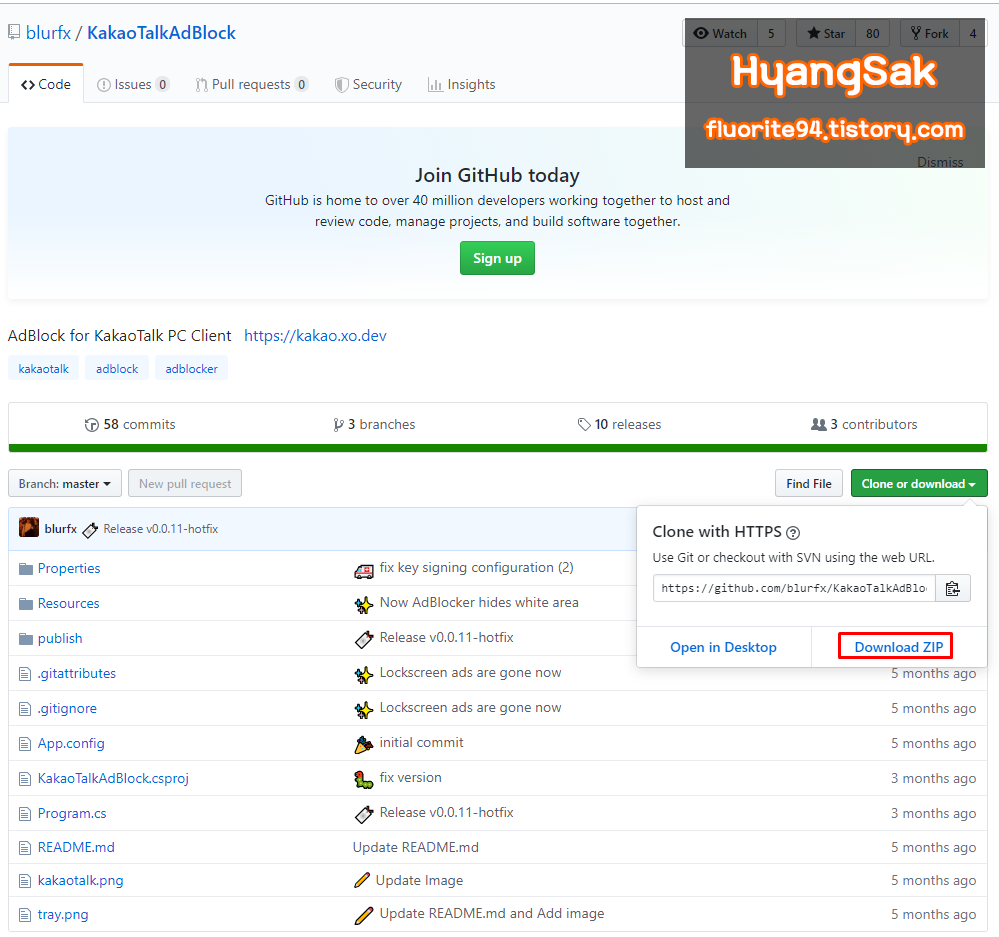Select the adblock topic tag
The image size is (999, 937).
click(117, 369)
